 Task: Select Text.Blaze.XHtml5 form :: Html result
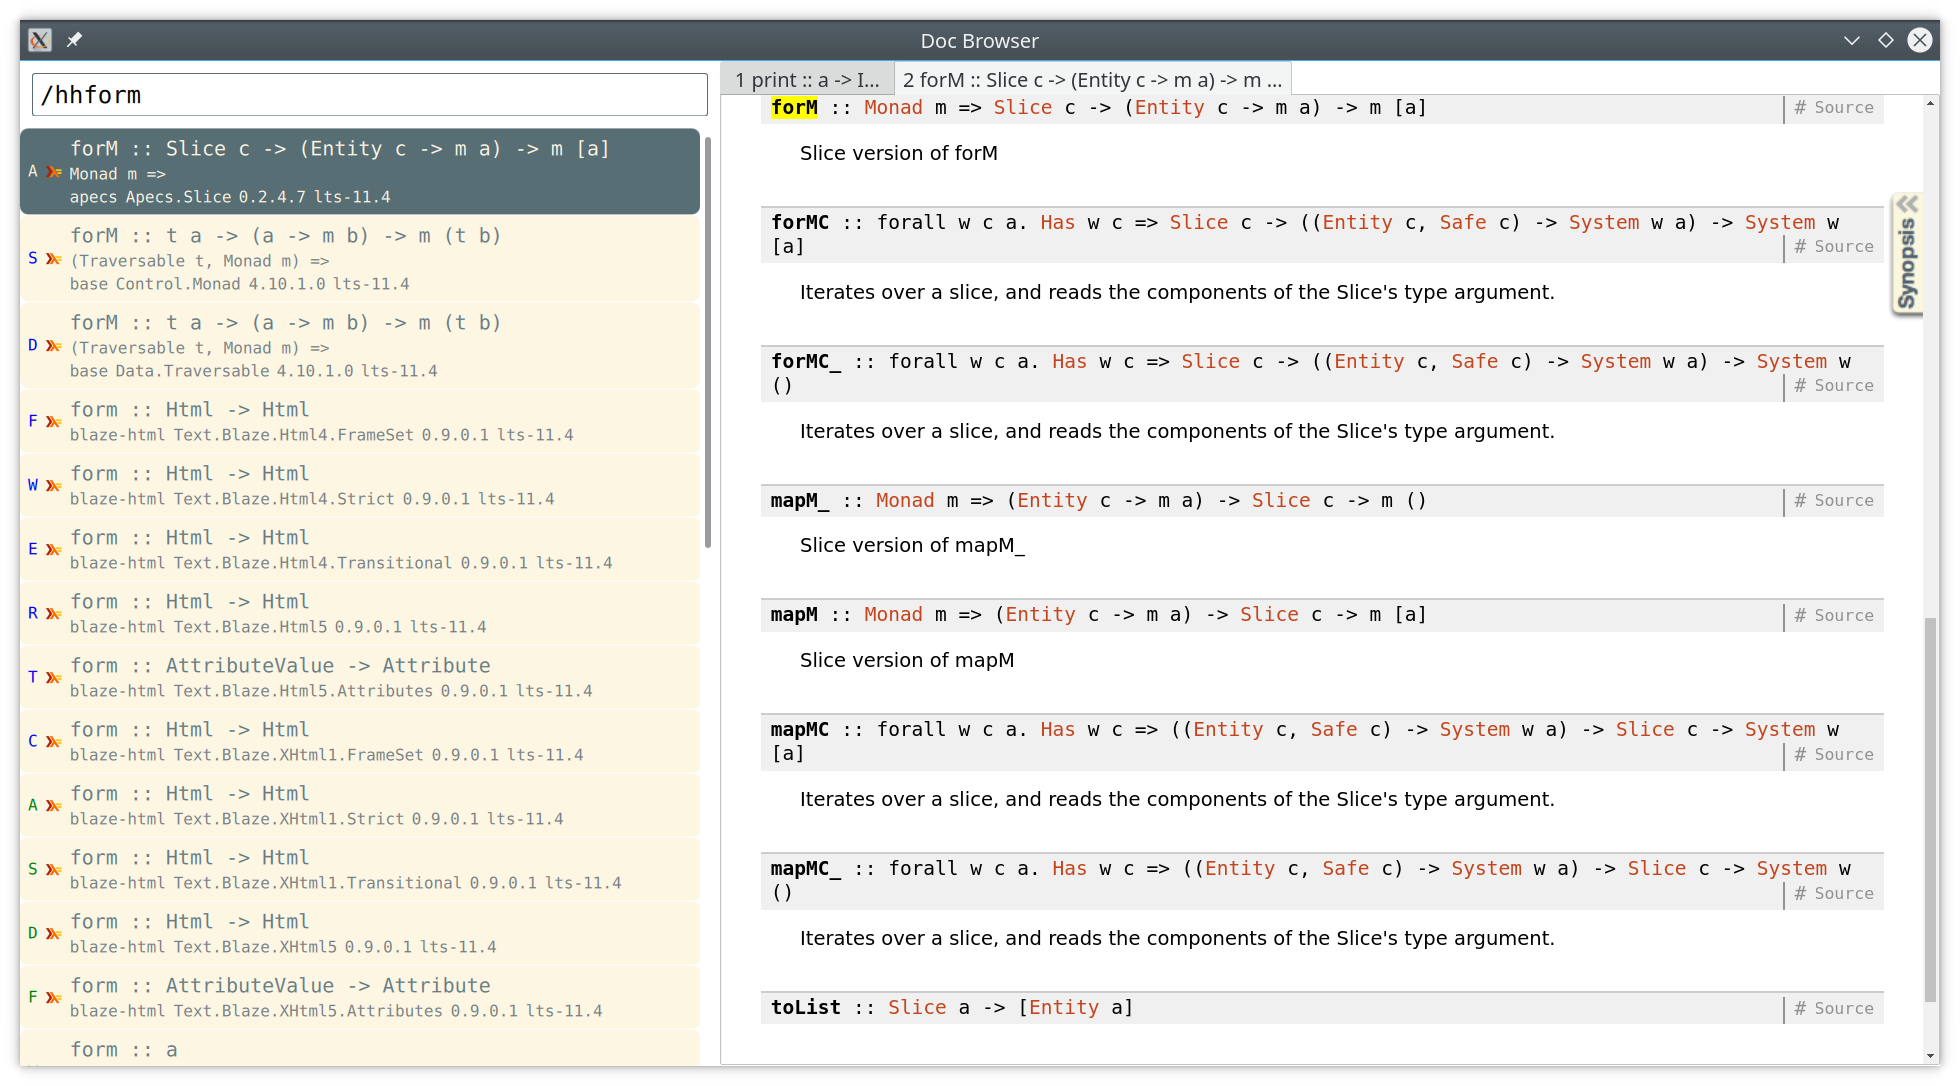360,933
